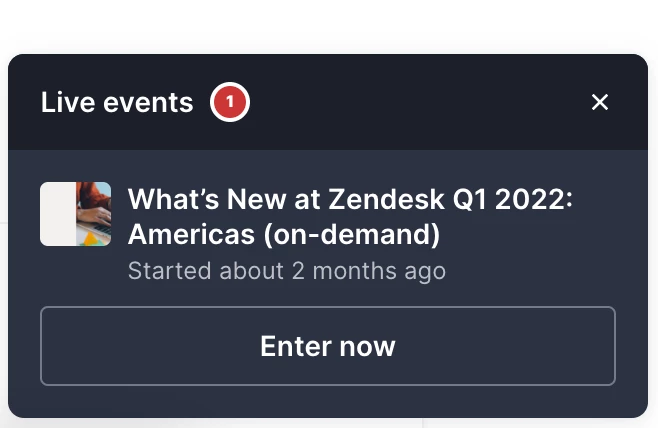
Task: Click the event card's small square image
Action: (x=76, y=214)
